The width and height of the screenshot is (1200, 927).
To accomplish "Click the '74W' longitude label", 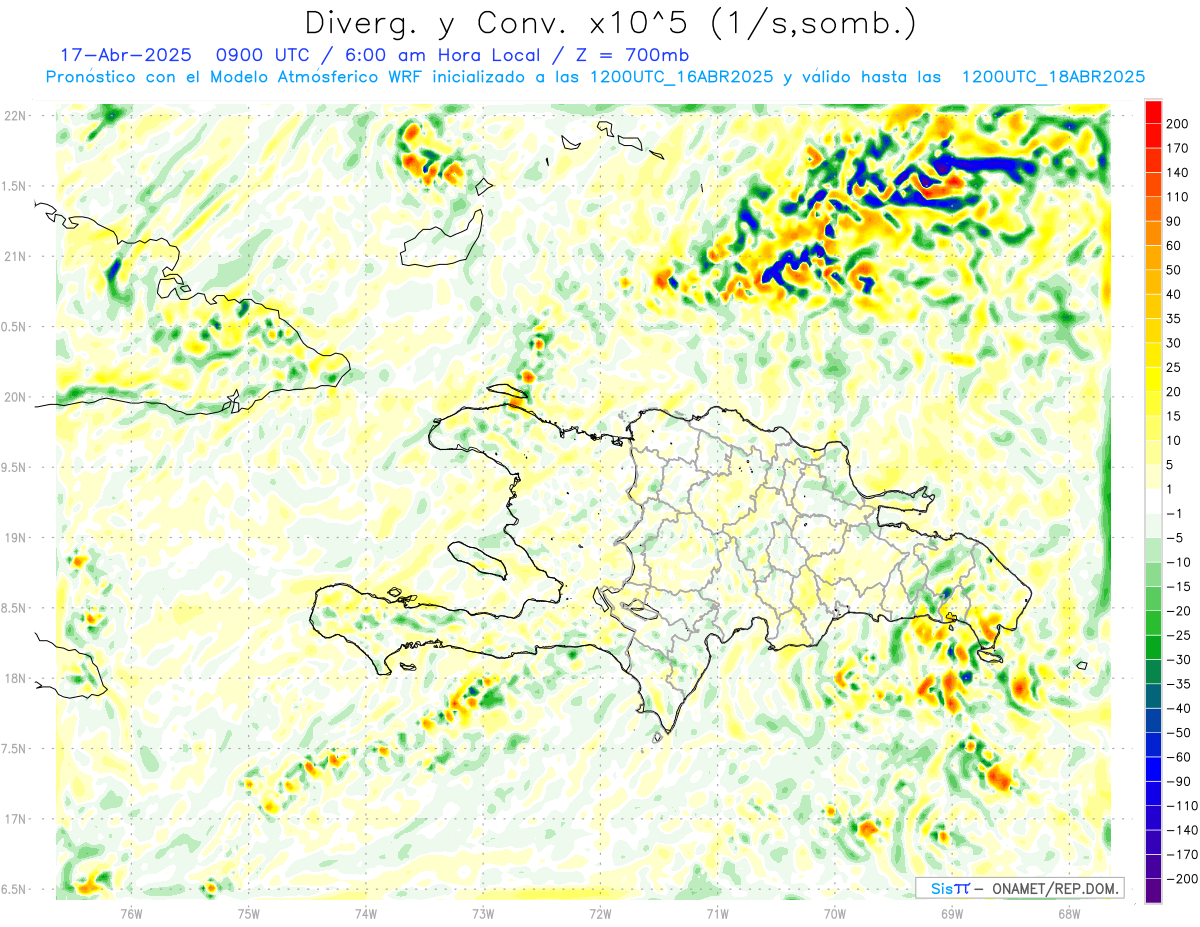I will tap(366, 912).
